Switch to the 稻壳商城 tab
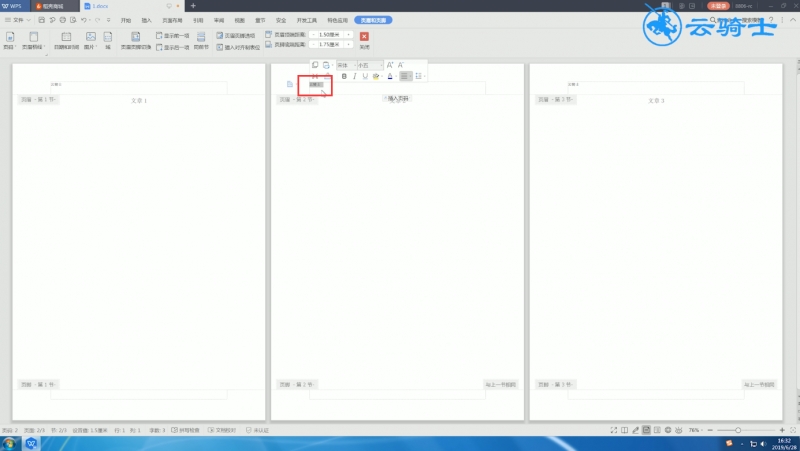The height and width of the screenshot is (451, 800). click(x=54, y=6)
